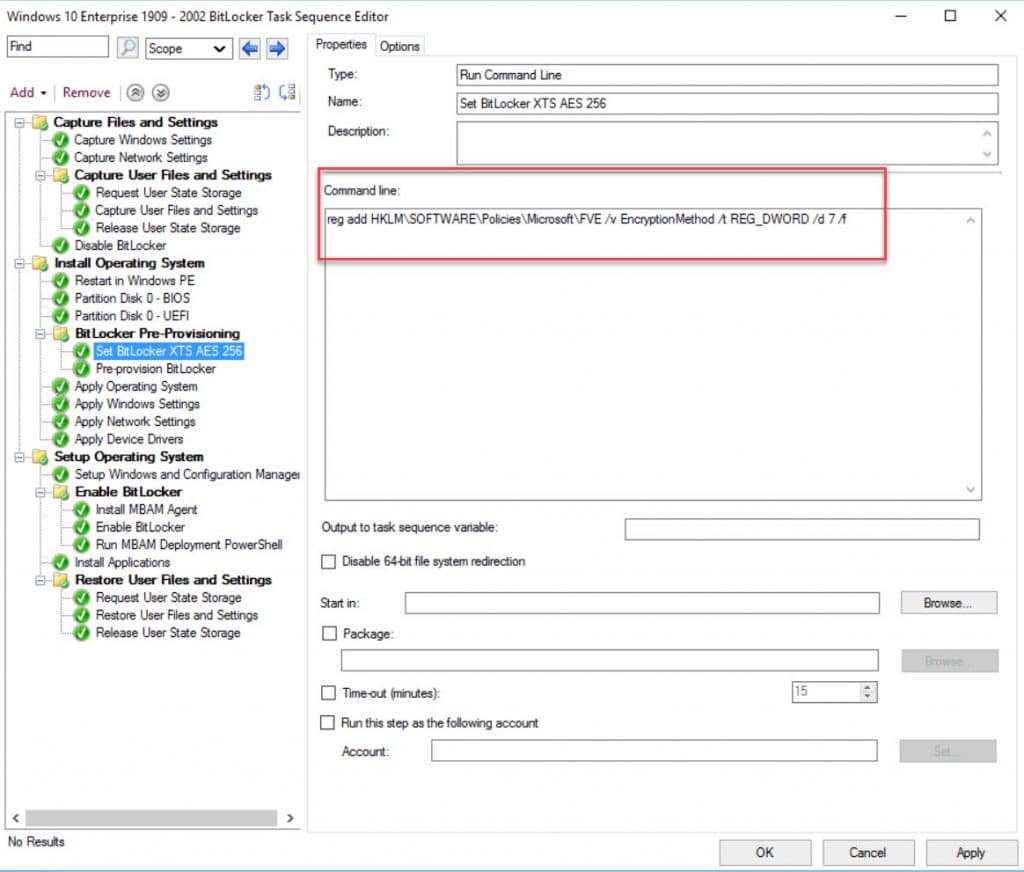This screenshot has height=872, width=1024.
Task: Switch to the Properties tab
Action: click(341, 44)
